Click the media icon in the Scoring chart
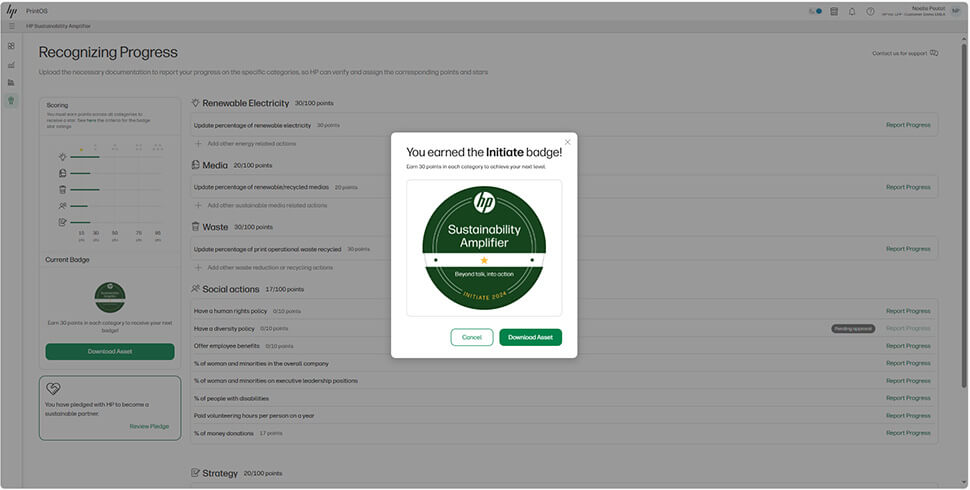970x490 pixels. [x=62, y=173]
